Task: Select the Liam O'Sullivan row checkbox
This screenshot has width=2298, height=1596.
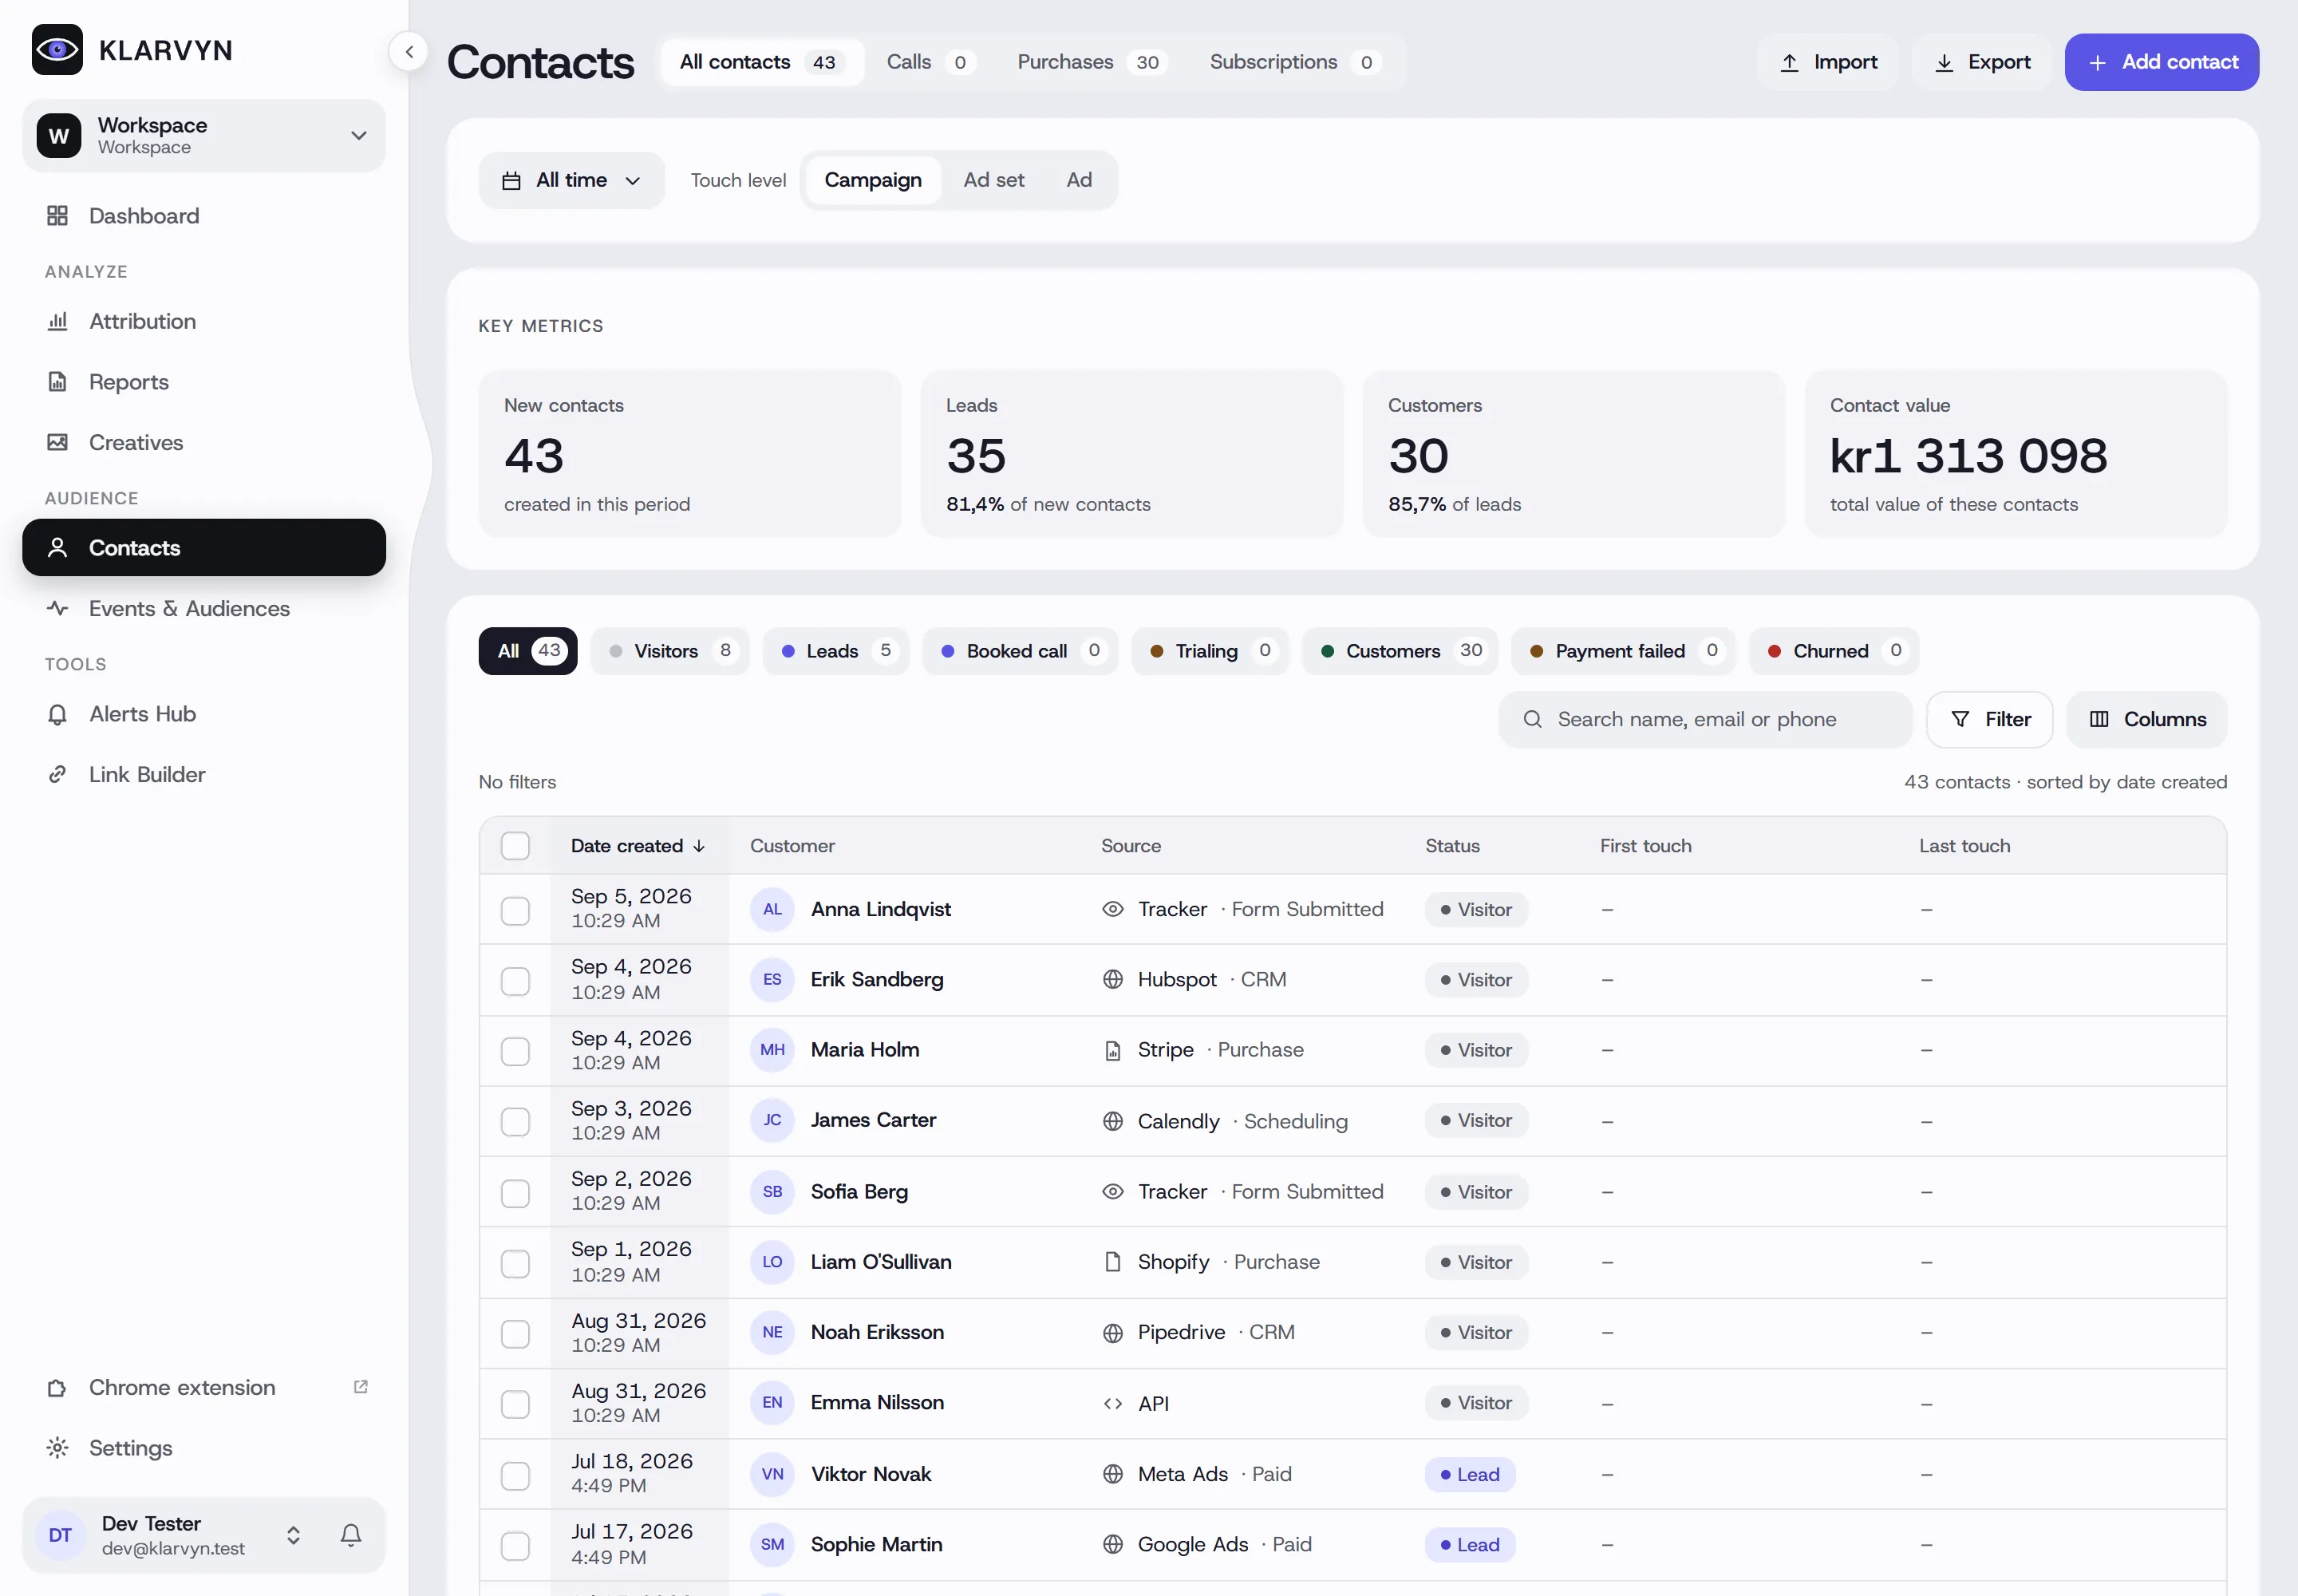Action: [x=515, y=1263]
